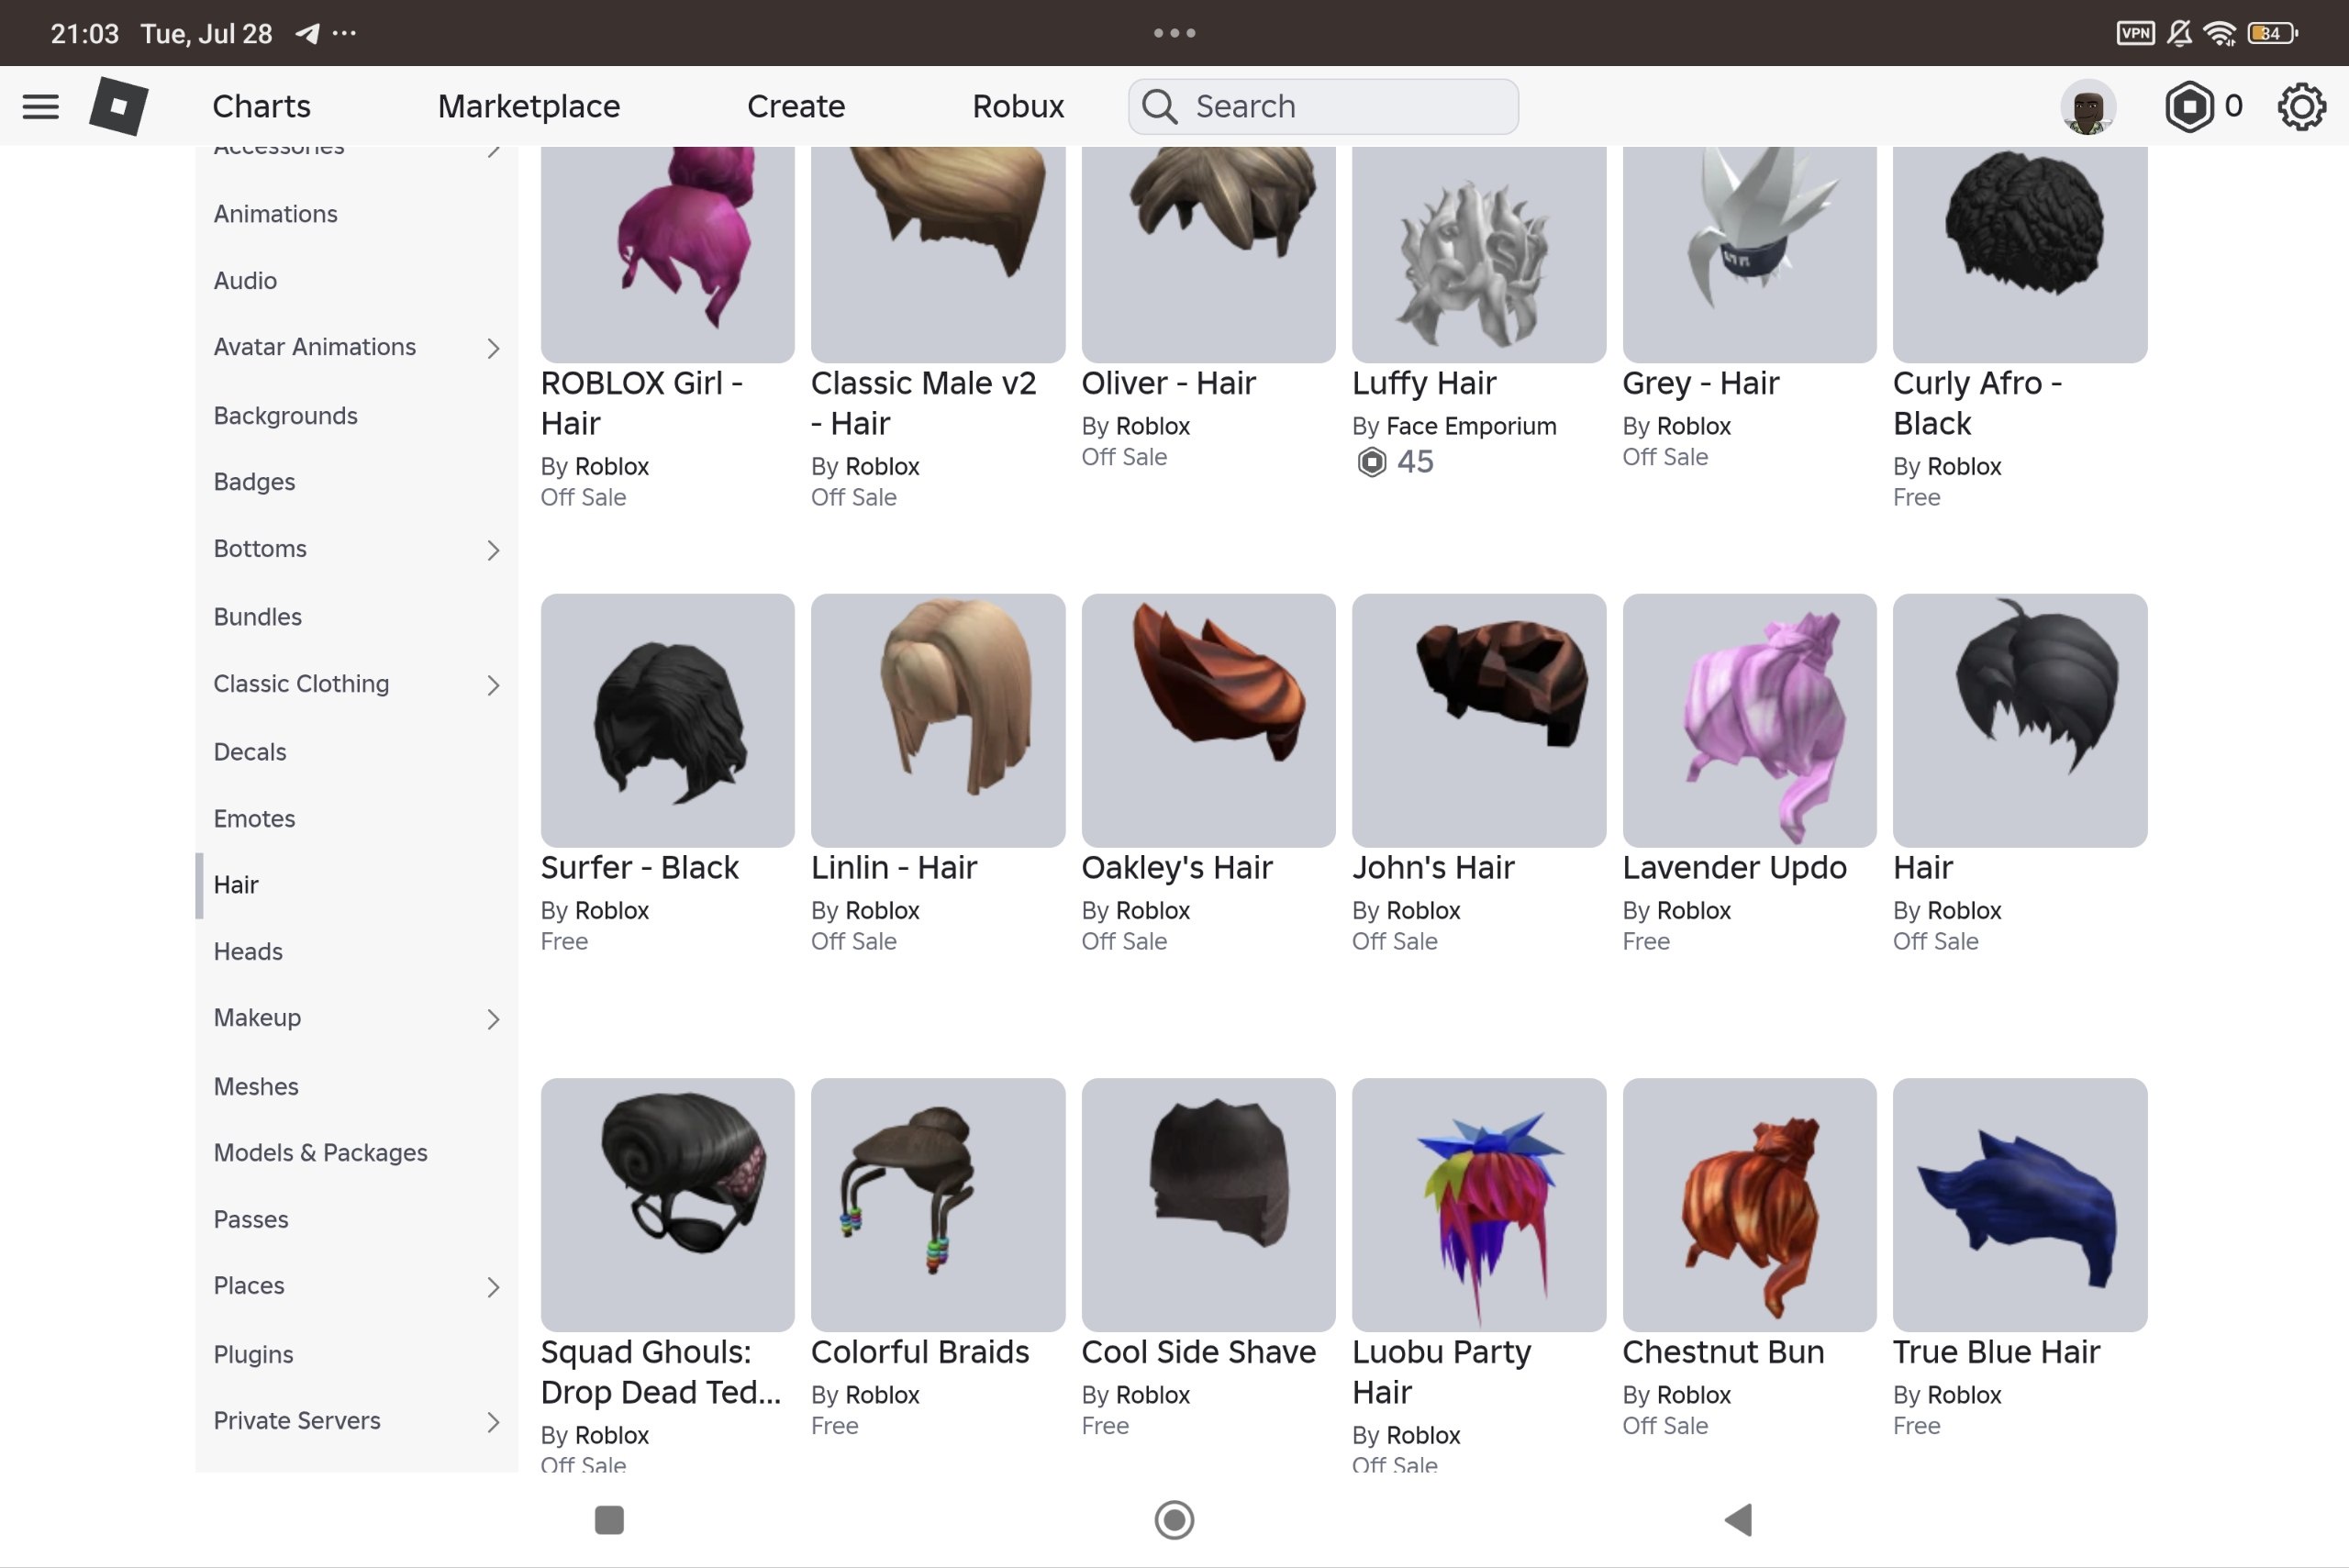Click Roblox creator under Cool Side Shave
The image size is (2349, 1568).
click(1153, 1395)
